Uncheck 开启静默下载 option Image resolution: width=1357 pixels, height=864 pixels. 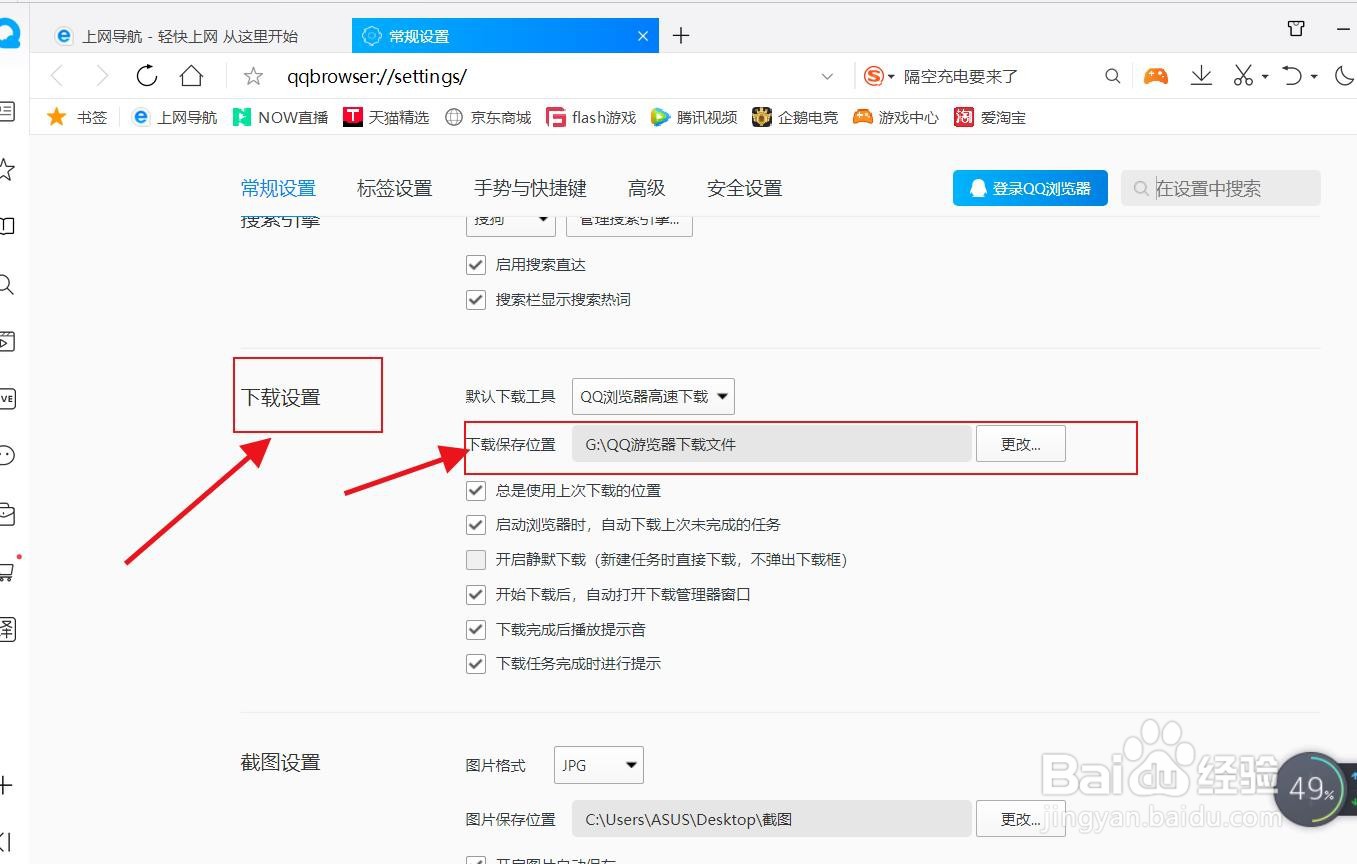pos(475,559)
